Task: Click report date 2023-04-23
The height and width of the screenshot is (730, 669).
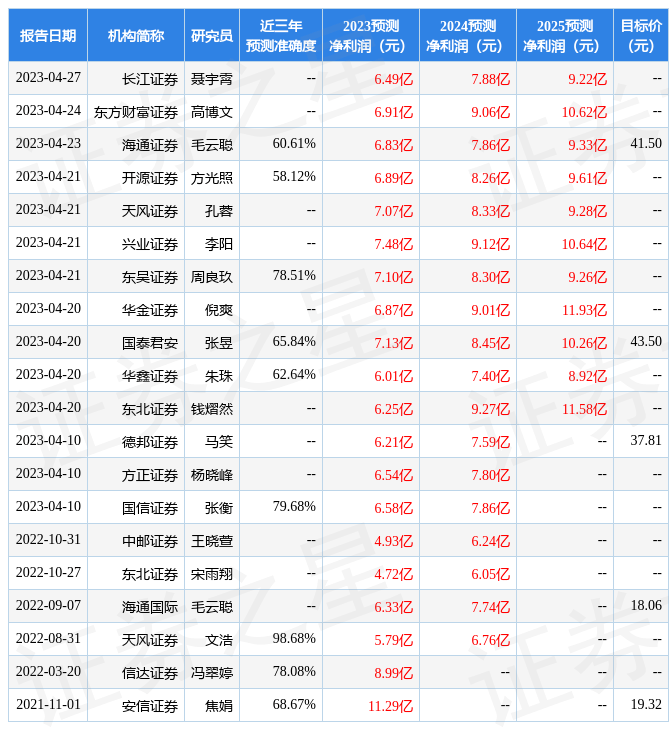Action: pyautogui.click(x=48, y=143)
